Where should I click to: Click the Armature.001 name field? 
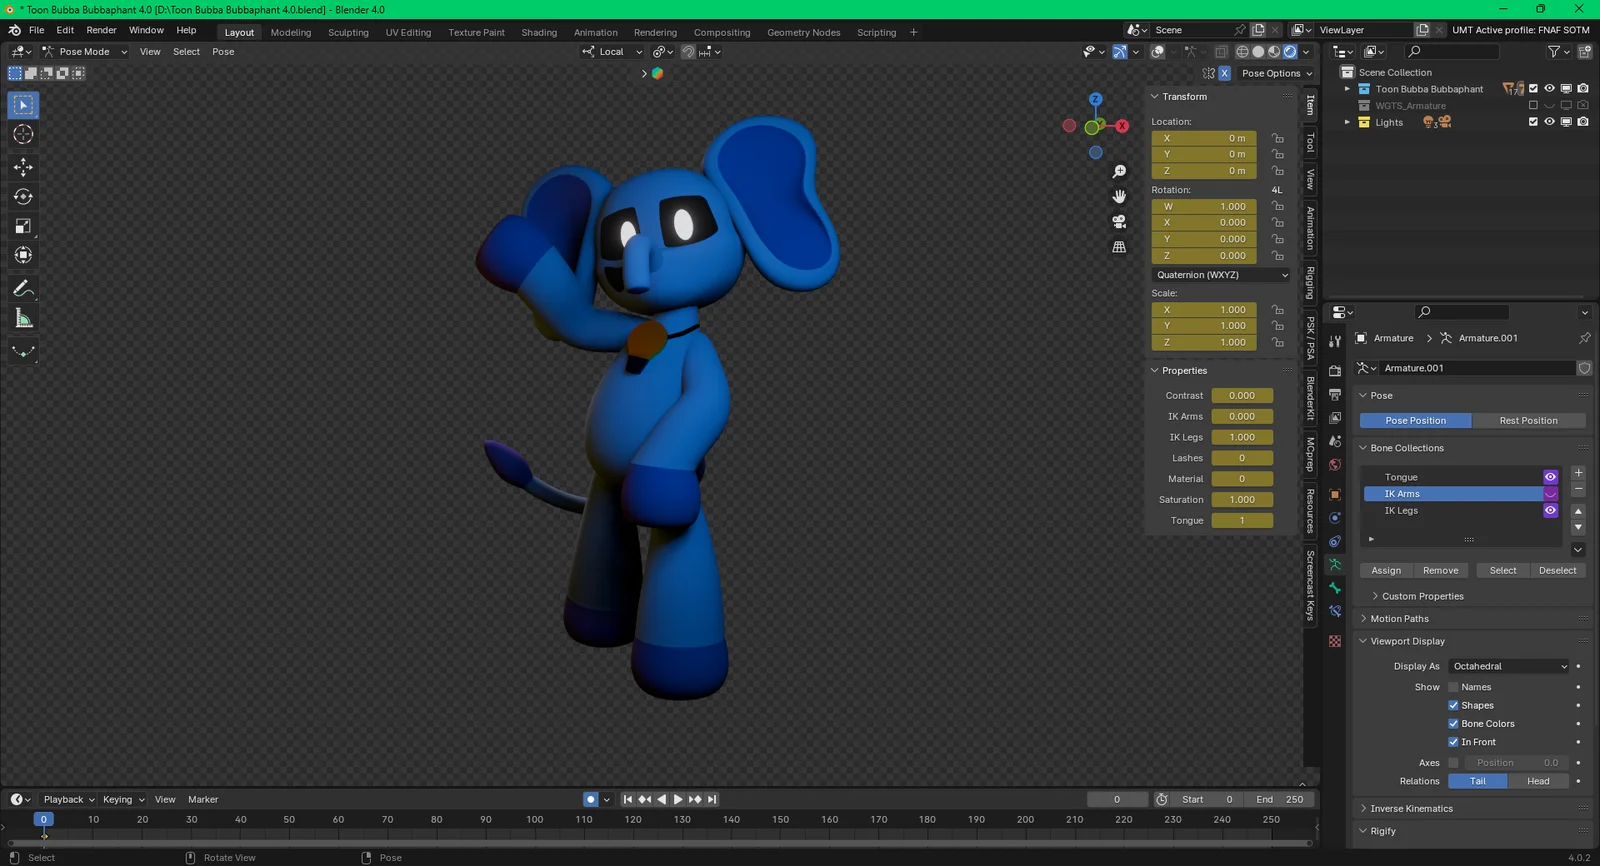(x=1476, y=368)
